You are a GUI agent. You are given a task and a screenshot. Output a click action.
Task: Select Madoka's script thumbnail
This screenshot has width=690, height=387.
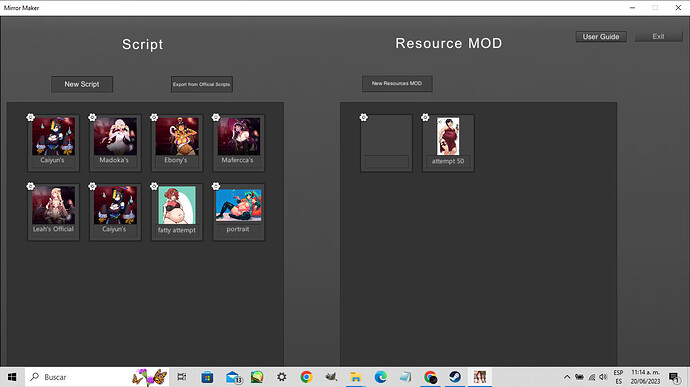(x=115, y=136)
